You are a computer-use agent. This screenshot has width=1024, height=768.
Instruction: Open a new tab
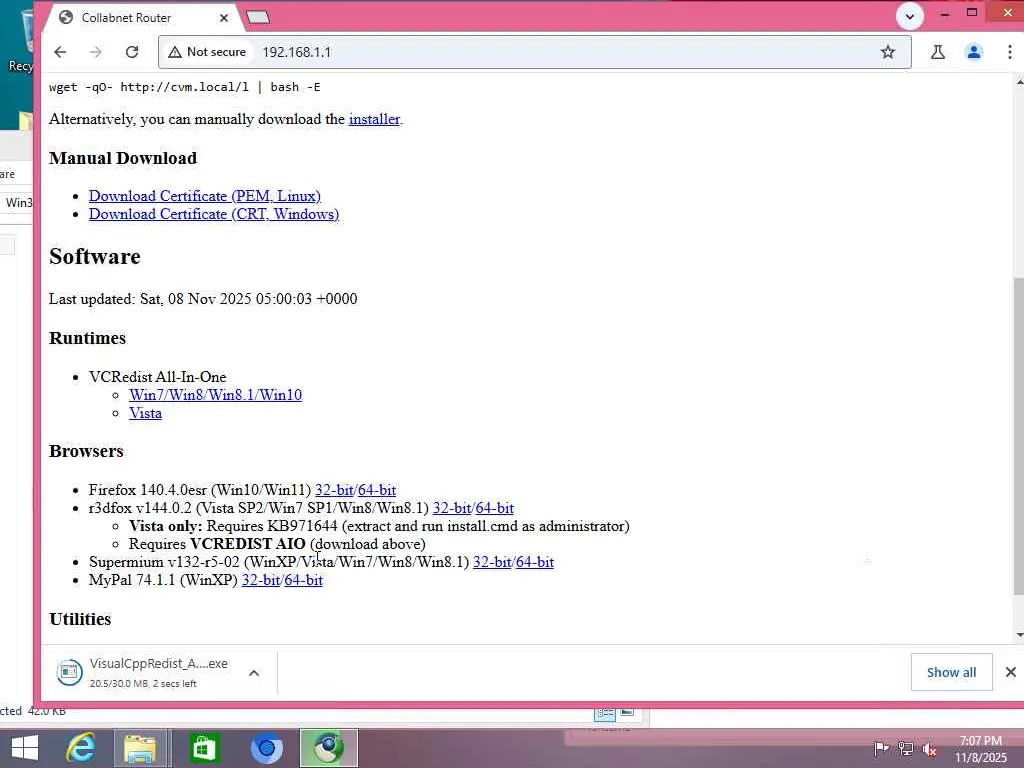[x=258, y=18]
